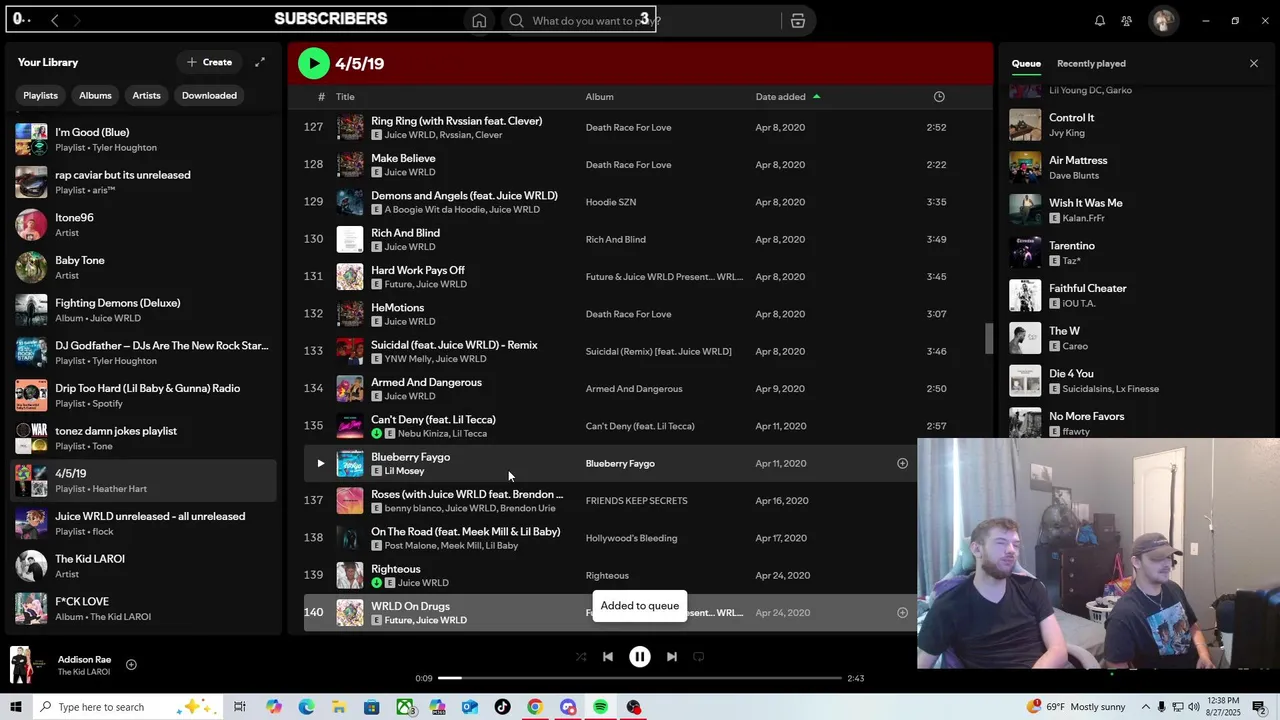Click the play arrow on the Blueberry Faygo row
Screen dimensions: 1280x720
tap(320, 463)
